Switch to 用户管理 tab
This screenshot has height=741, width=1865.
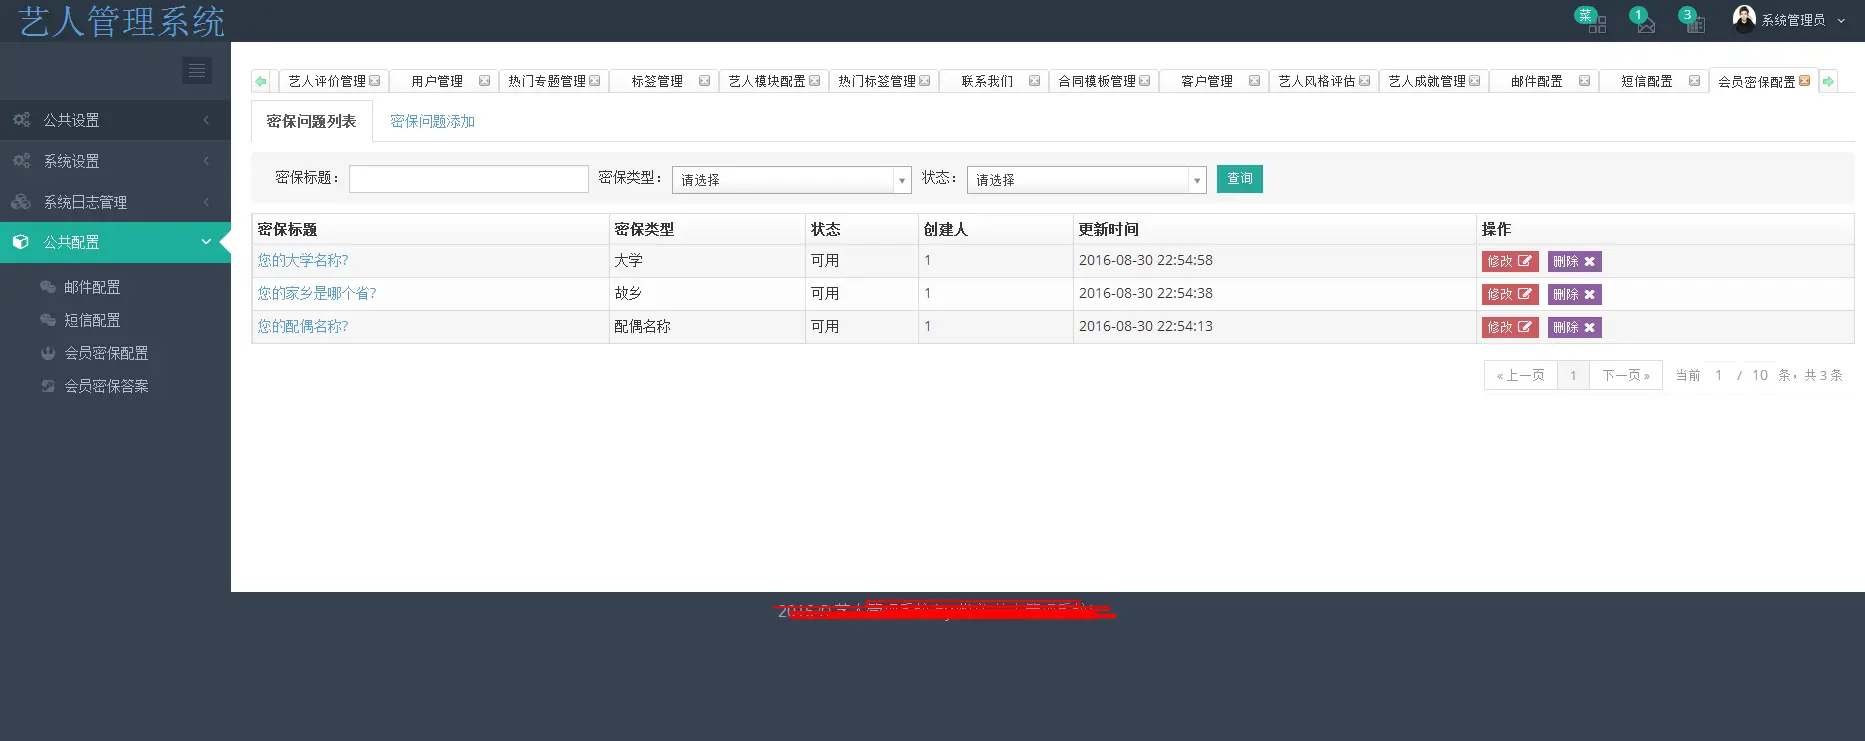coord(437,81)
